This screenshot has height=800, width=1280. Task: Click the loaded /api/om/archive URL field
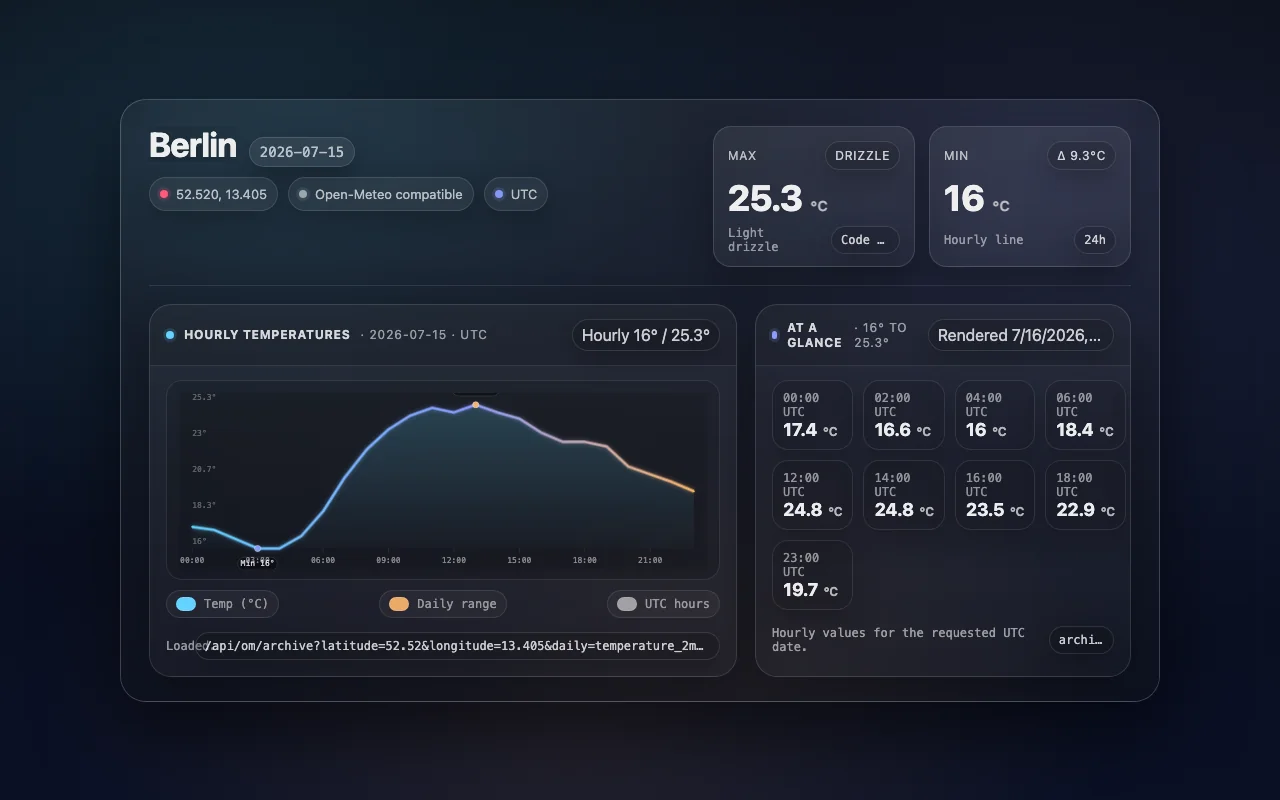(x=457, y=646)
